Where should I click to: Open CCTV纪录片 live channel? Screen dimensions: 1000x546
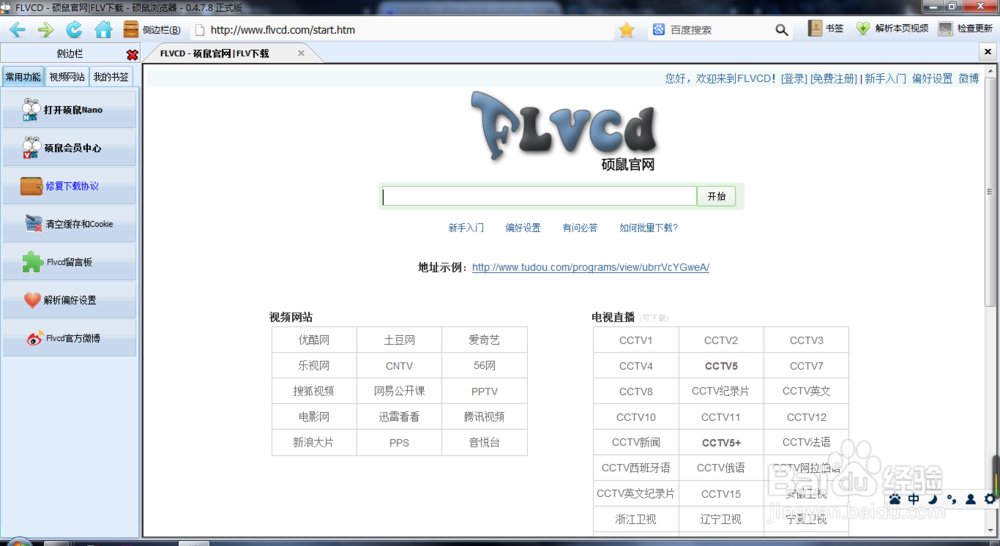(721, 391)
